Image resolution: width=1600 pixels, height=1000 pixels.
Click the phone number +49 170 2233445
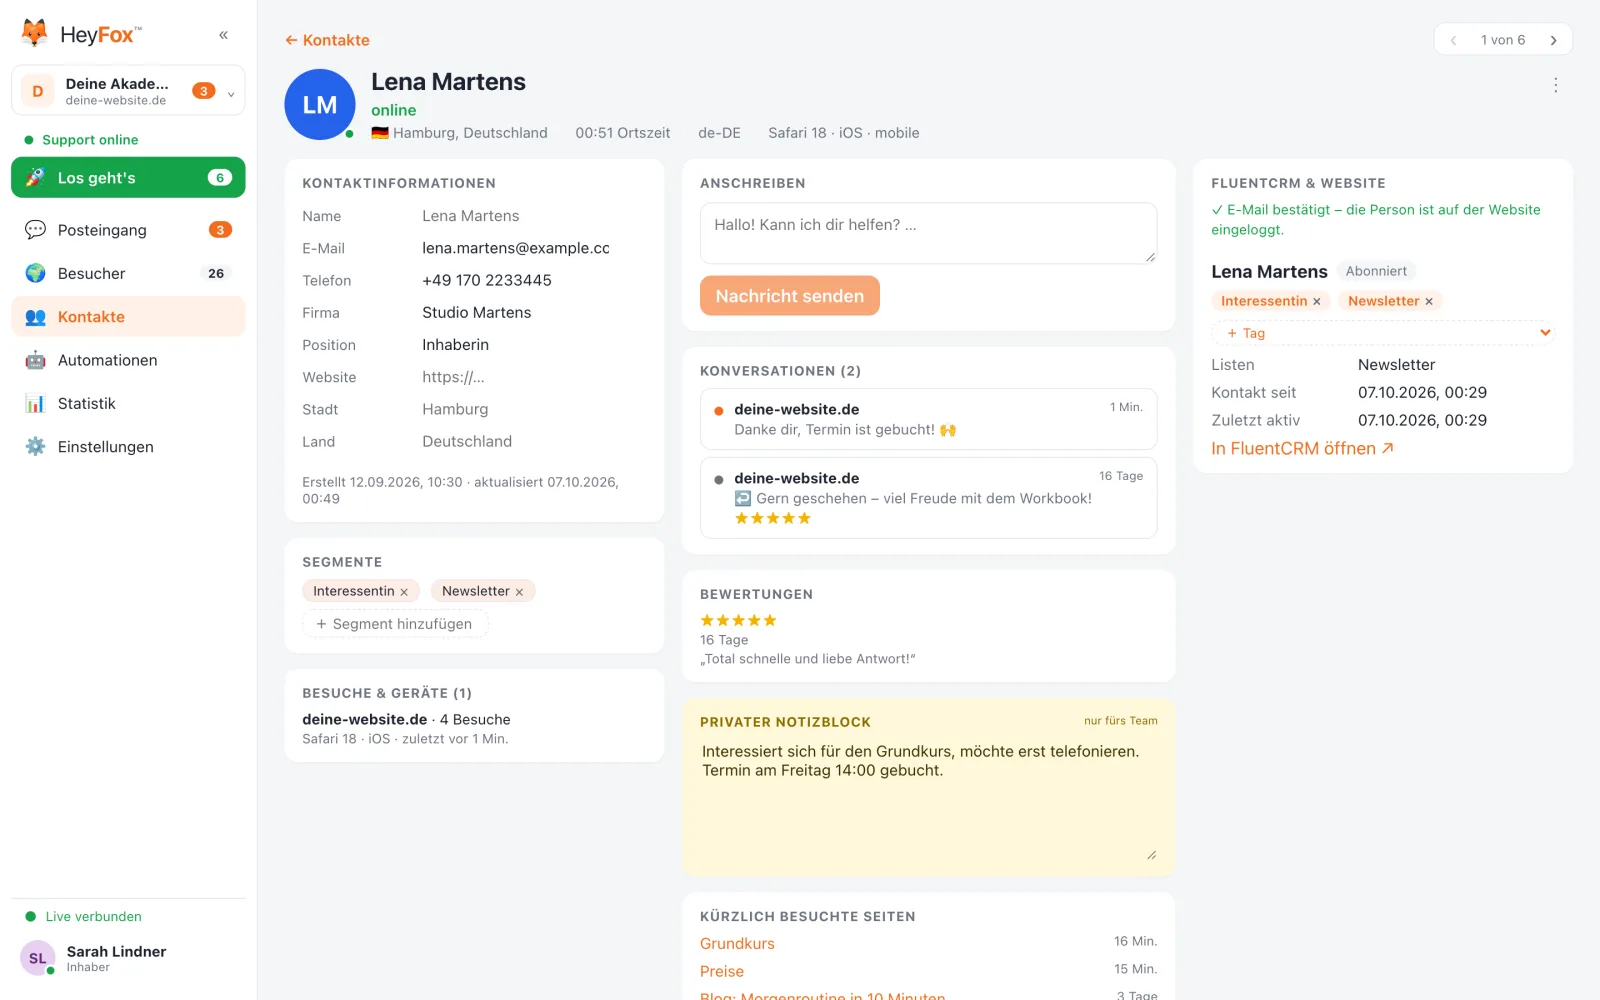point(487,281)
